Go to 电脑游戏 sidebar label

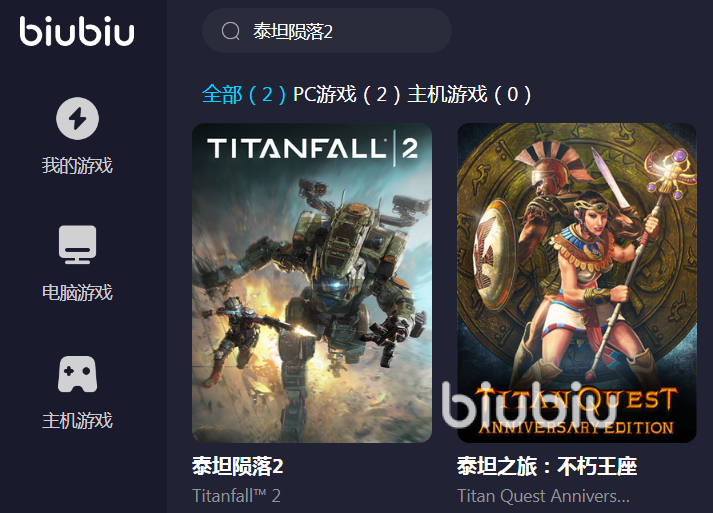coord(77,292)
